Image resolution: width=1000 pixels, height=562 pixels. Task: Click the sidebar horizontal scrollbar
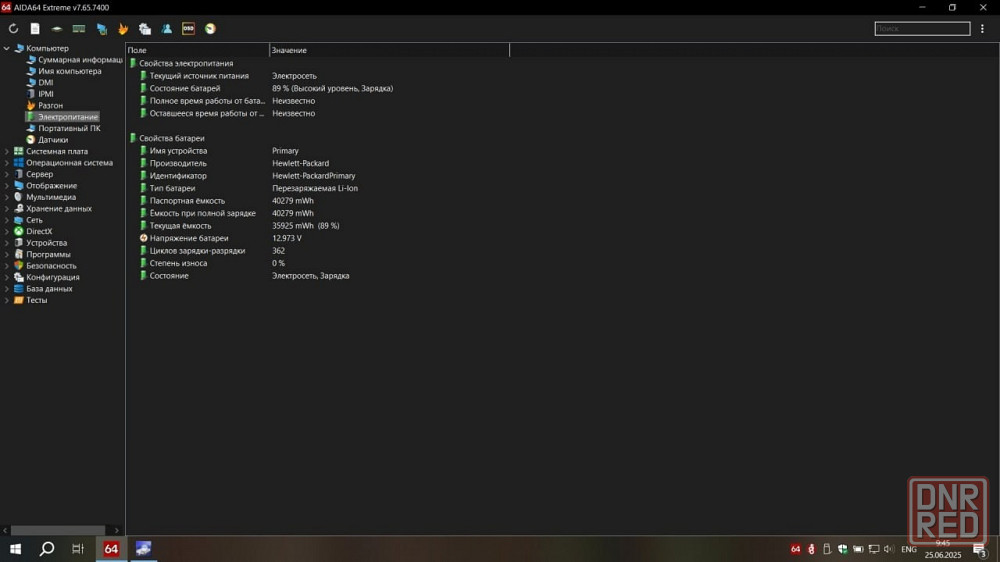pyautogui.click(x=58, y=530)
